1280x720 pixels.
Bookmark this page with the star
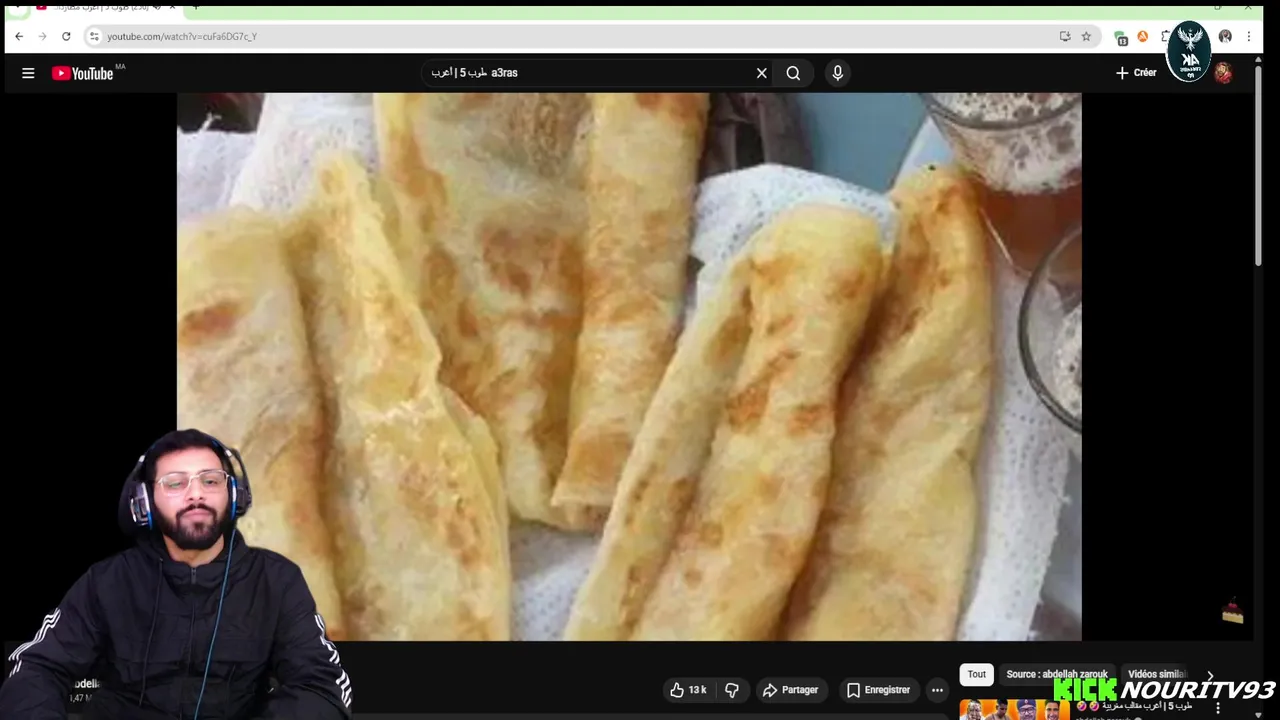pos(1086,36)
